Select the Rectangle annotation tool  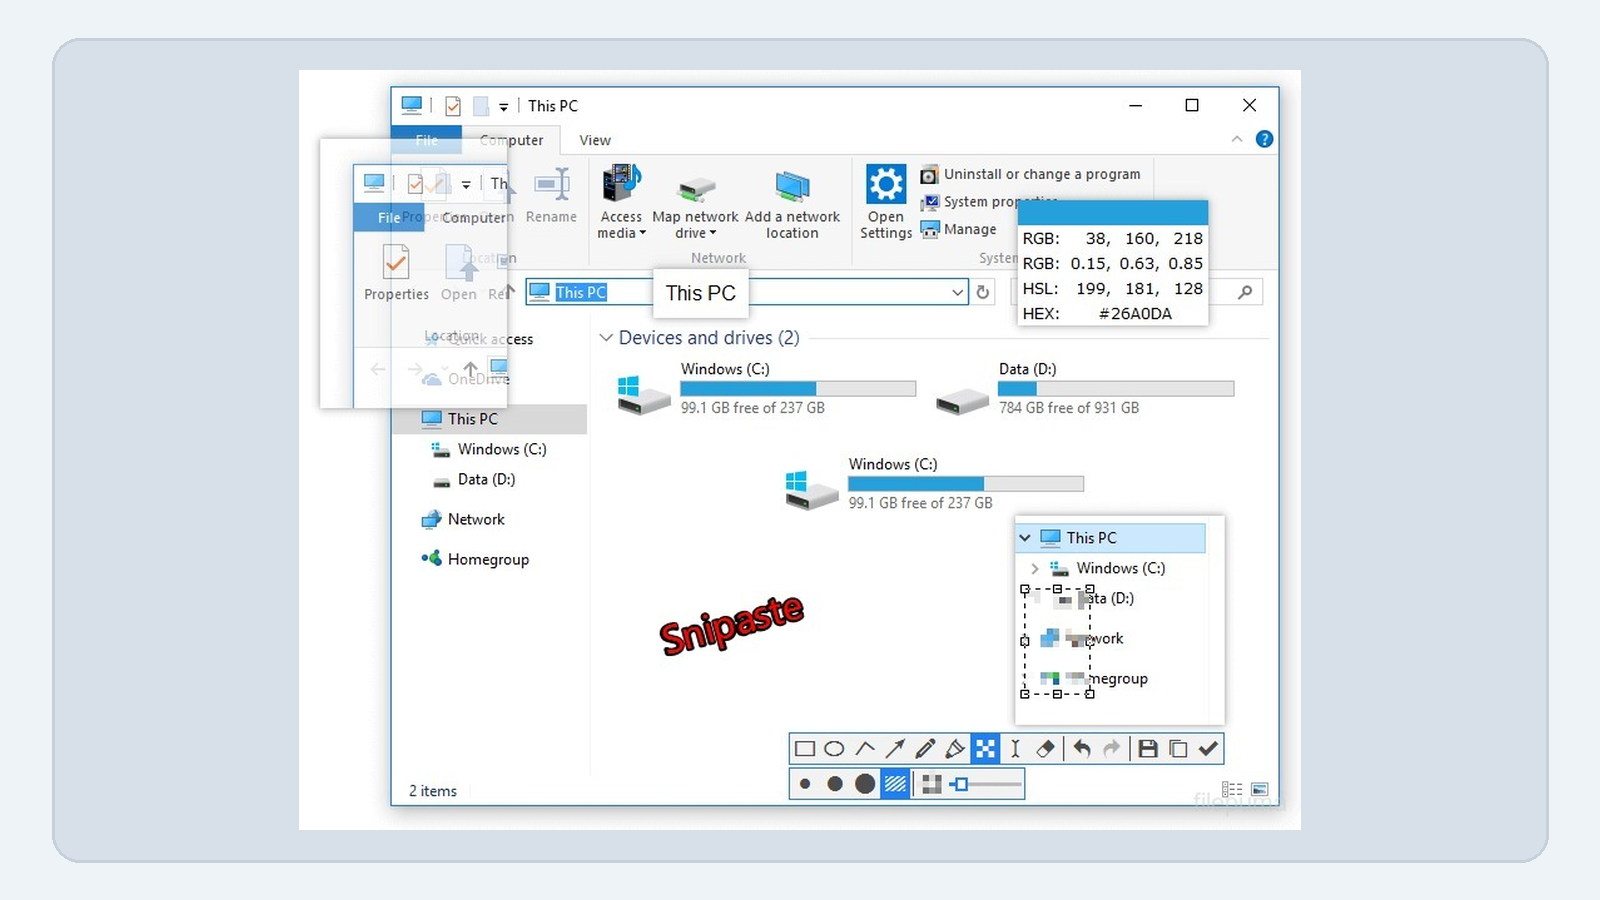[x=805, y=749]
